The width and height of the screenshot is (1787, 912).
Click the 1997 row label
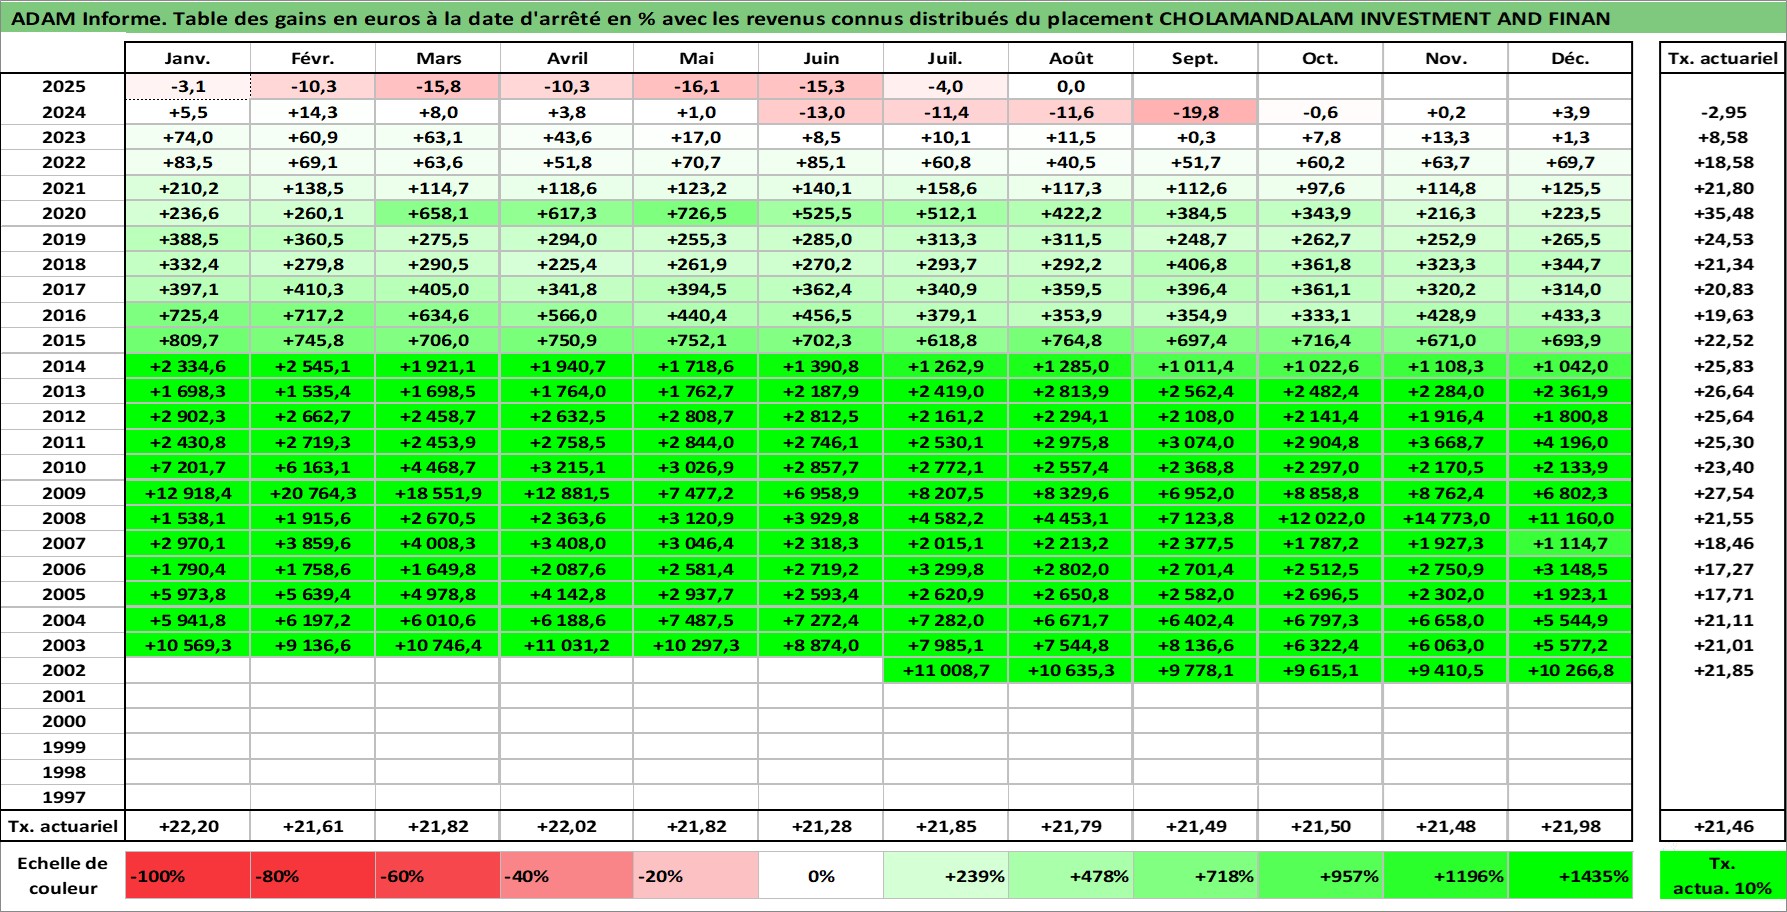(x=63, y=797)
